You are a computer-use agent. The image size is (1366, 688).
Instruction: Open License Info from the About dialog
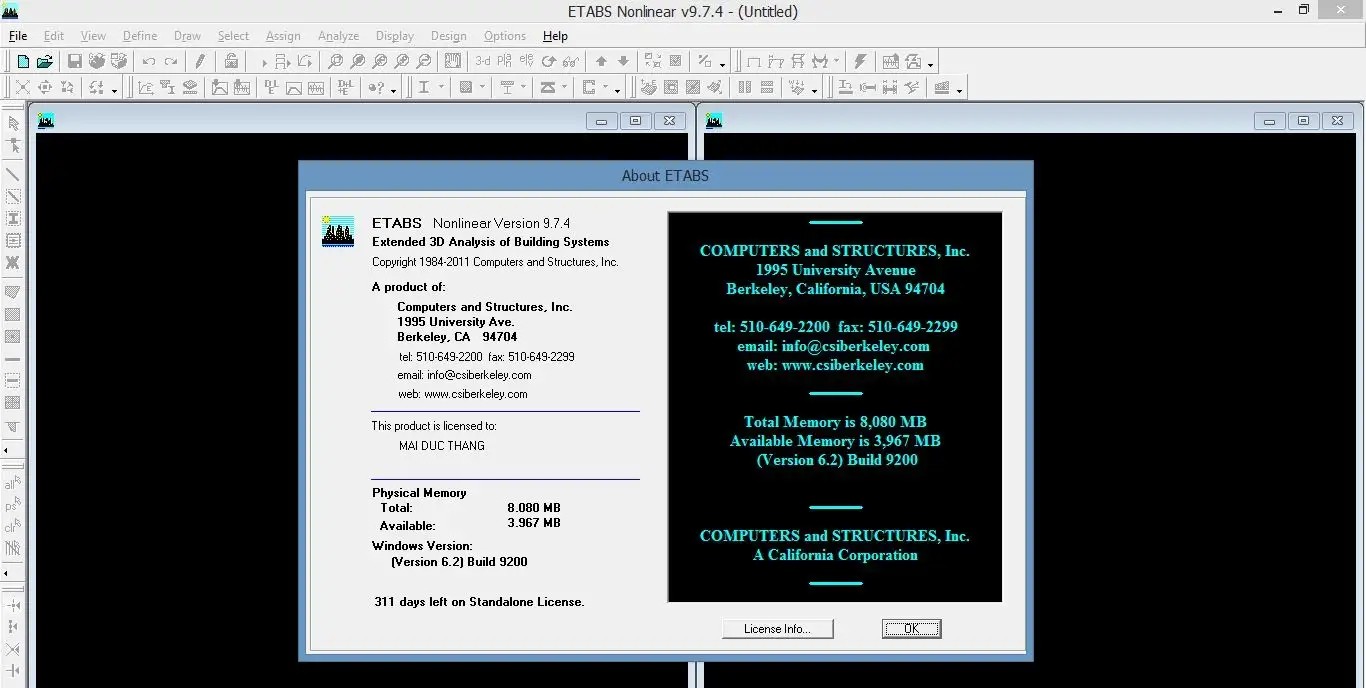pyautogui.click(x=777, y=628)
